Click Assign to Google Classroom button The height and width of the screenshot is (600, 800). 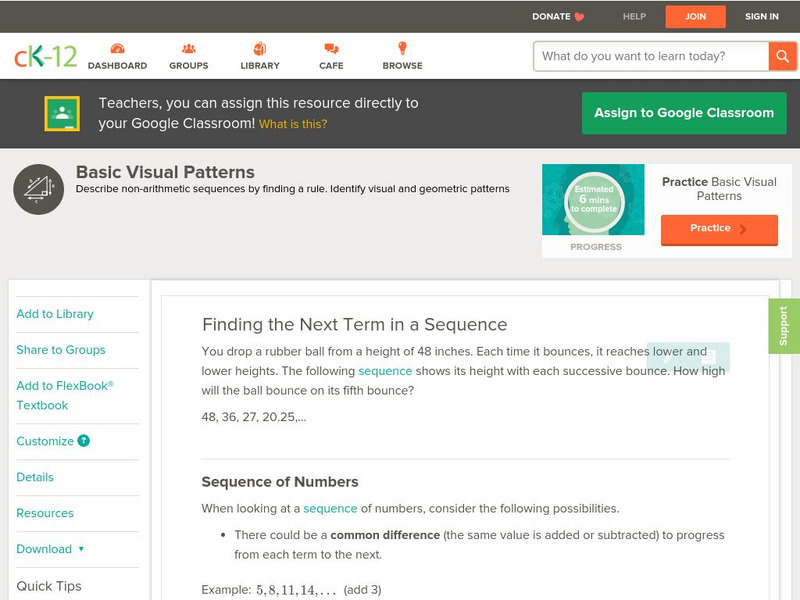point(684,113)
